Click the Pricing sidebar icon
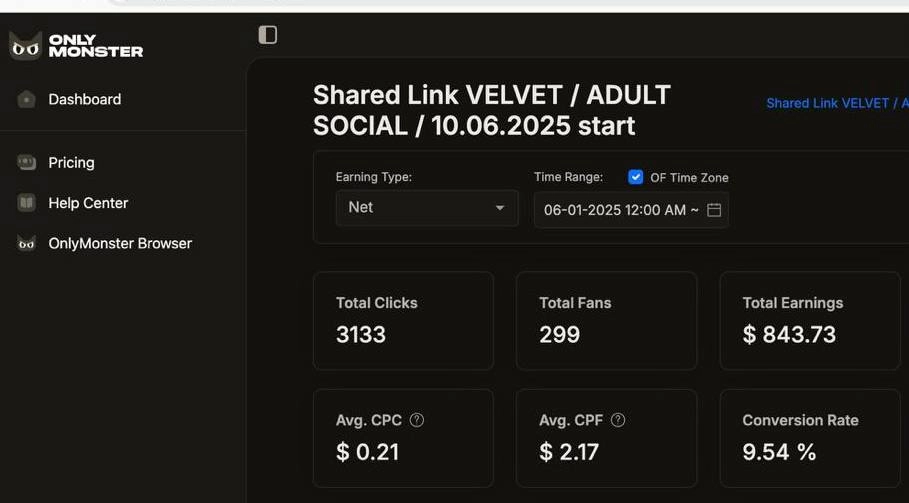 pyautogui.click(x=27, y=162)
